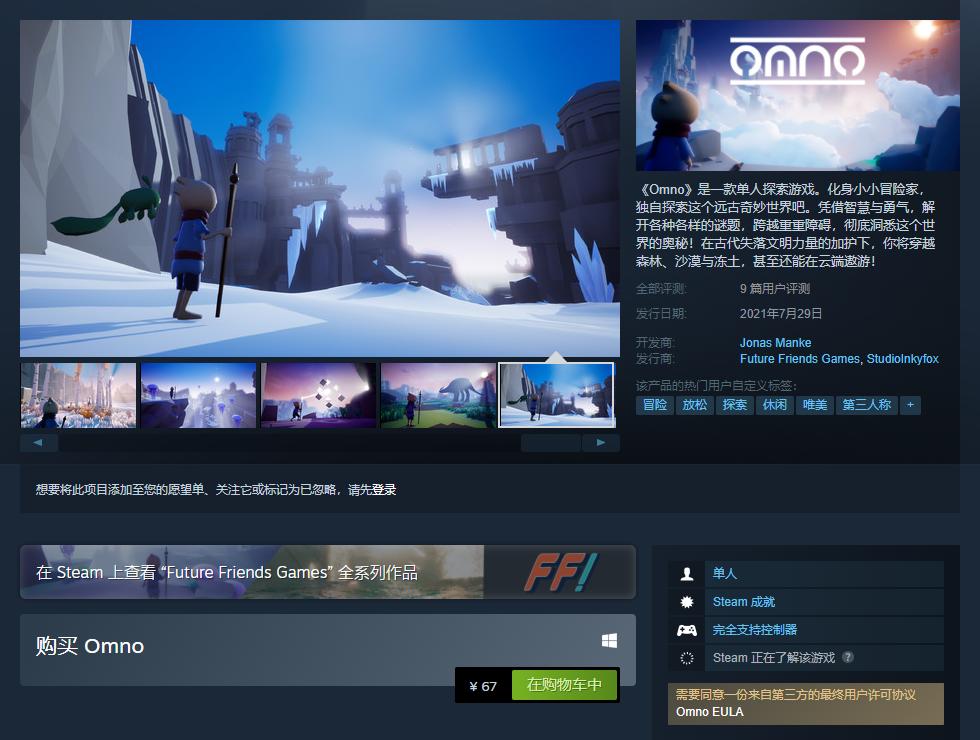Click the question mark help icon

coord(848,657)
